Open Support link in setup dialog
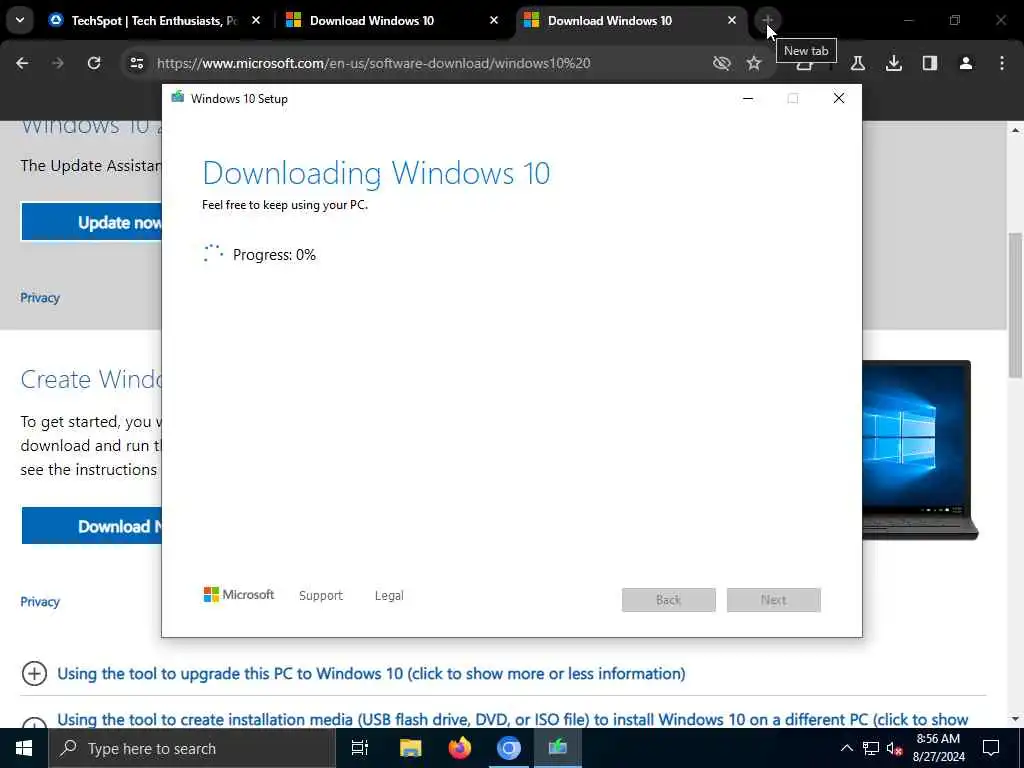 [x=321, y=595]
